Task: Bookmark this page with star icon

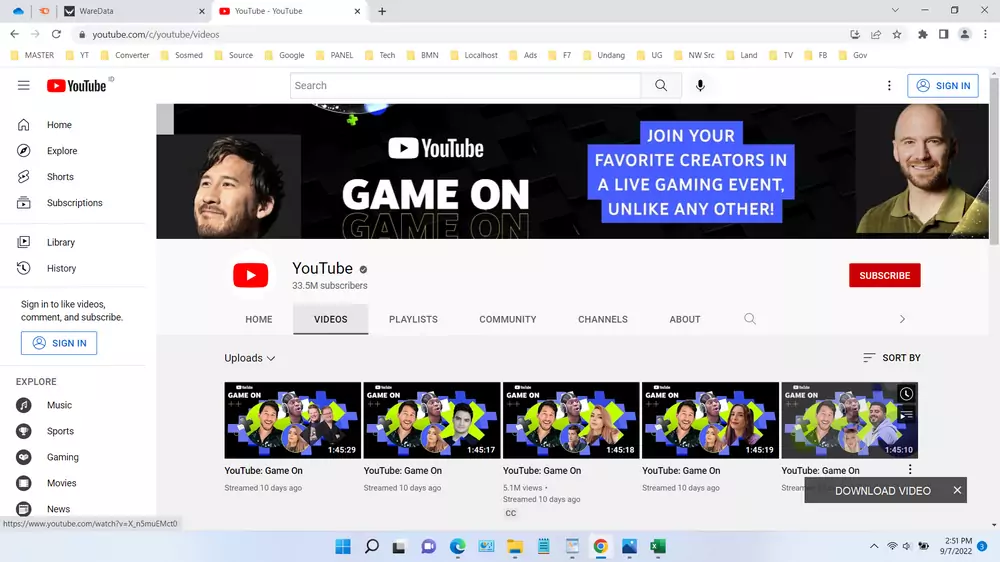Action: pyautogui.click(x=897, y=34)
